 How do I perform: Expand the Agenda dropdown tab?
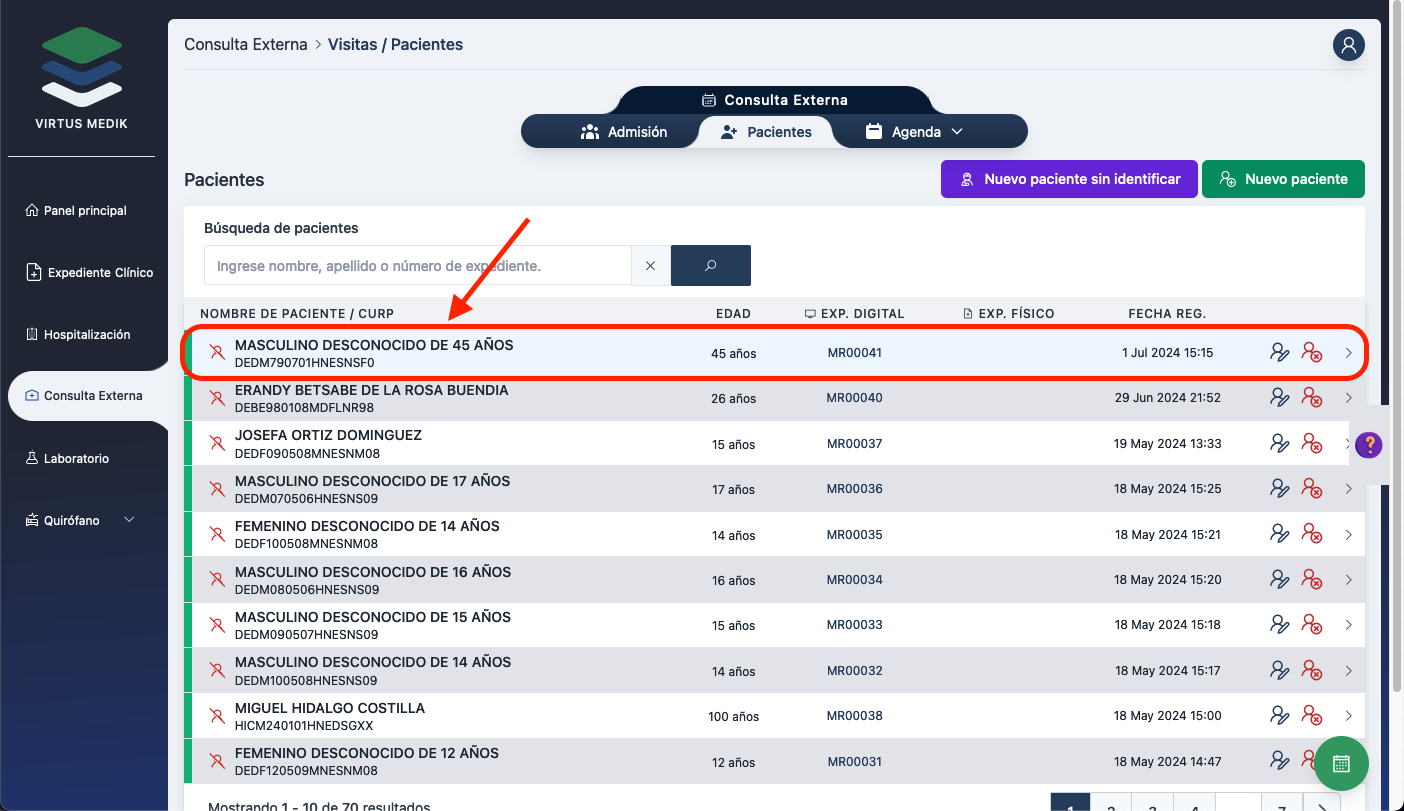point(914,132)
